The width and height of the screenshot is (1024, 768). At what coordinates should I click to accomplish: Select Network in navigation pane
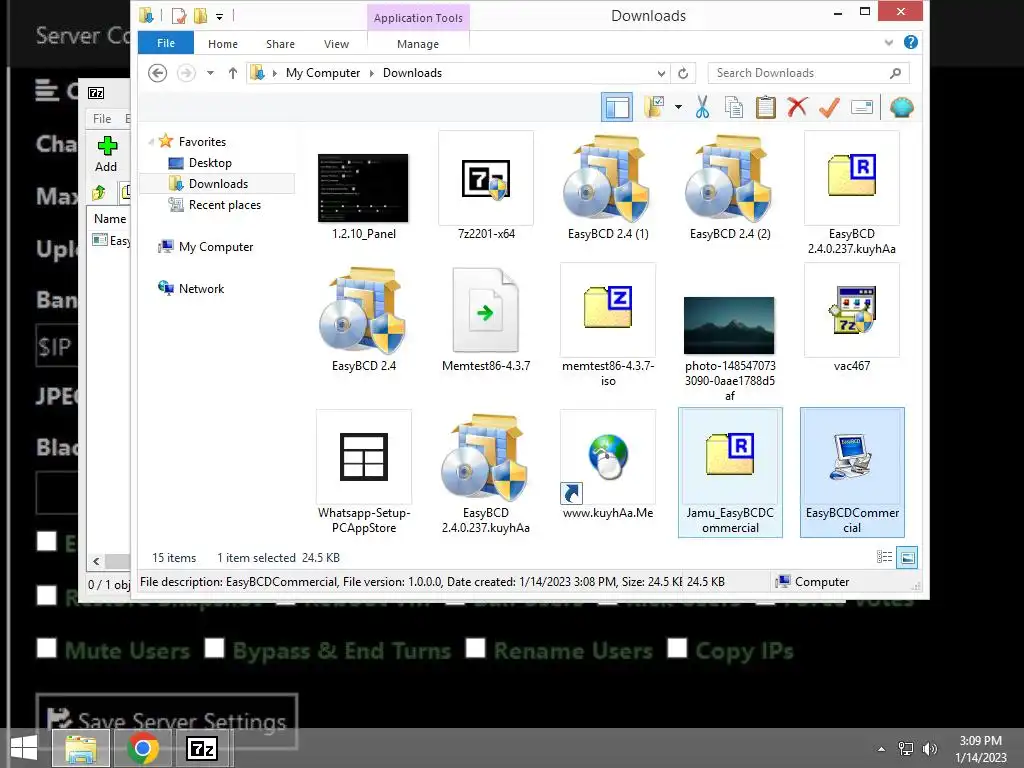201,289
